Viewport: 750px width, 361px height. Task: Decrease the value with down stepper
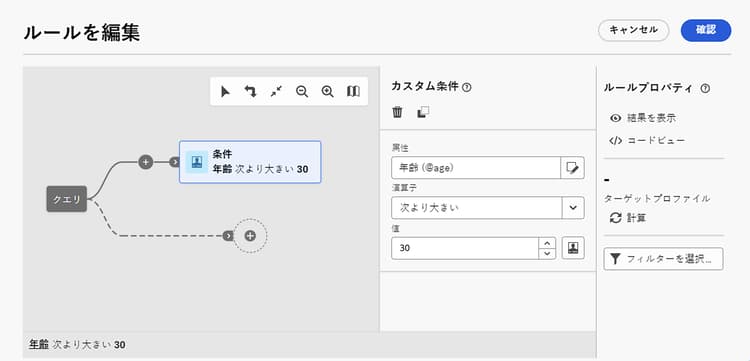pyautogui.click(x=547, y=254)
